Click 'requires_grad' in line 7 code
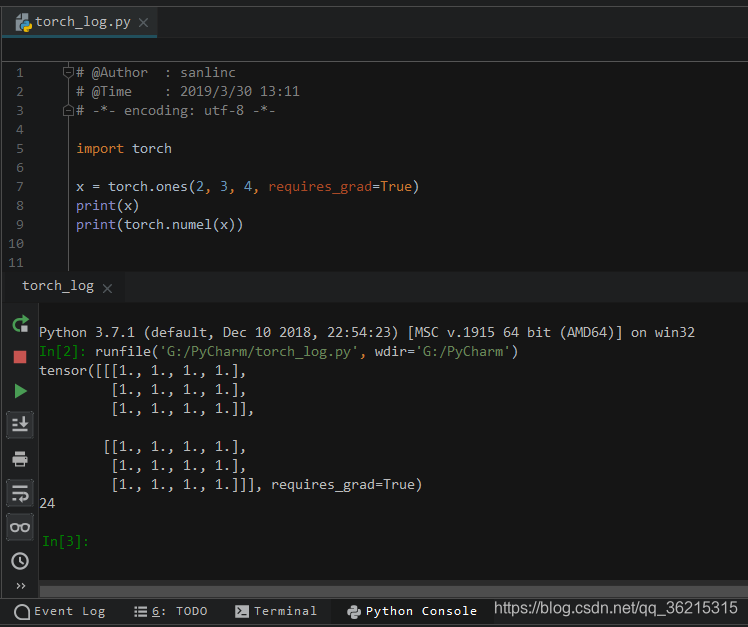The height and width of the screenshot is (627, 748). pos(320,187)
